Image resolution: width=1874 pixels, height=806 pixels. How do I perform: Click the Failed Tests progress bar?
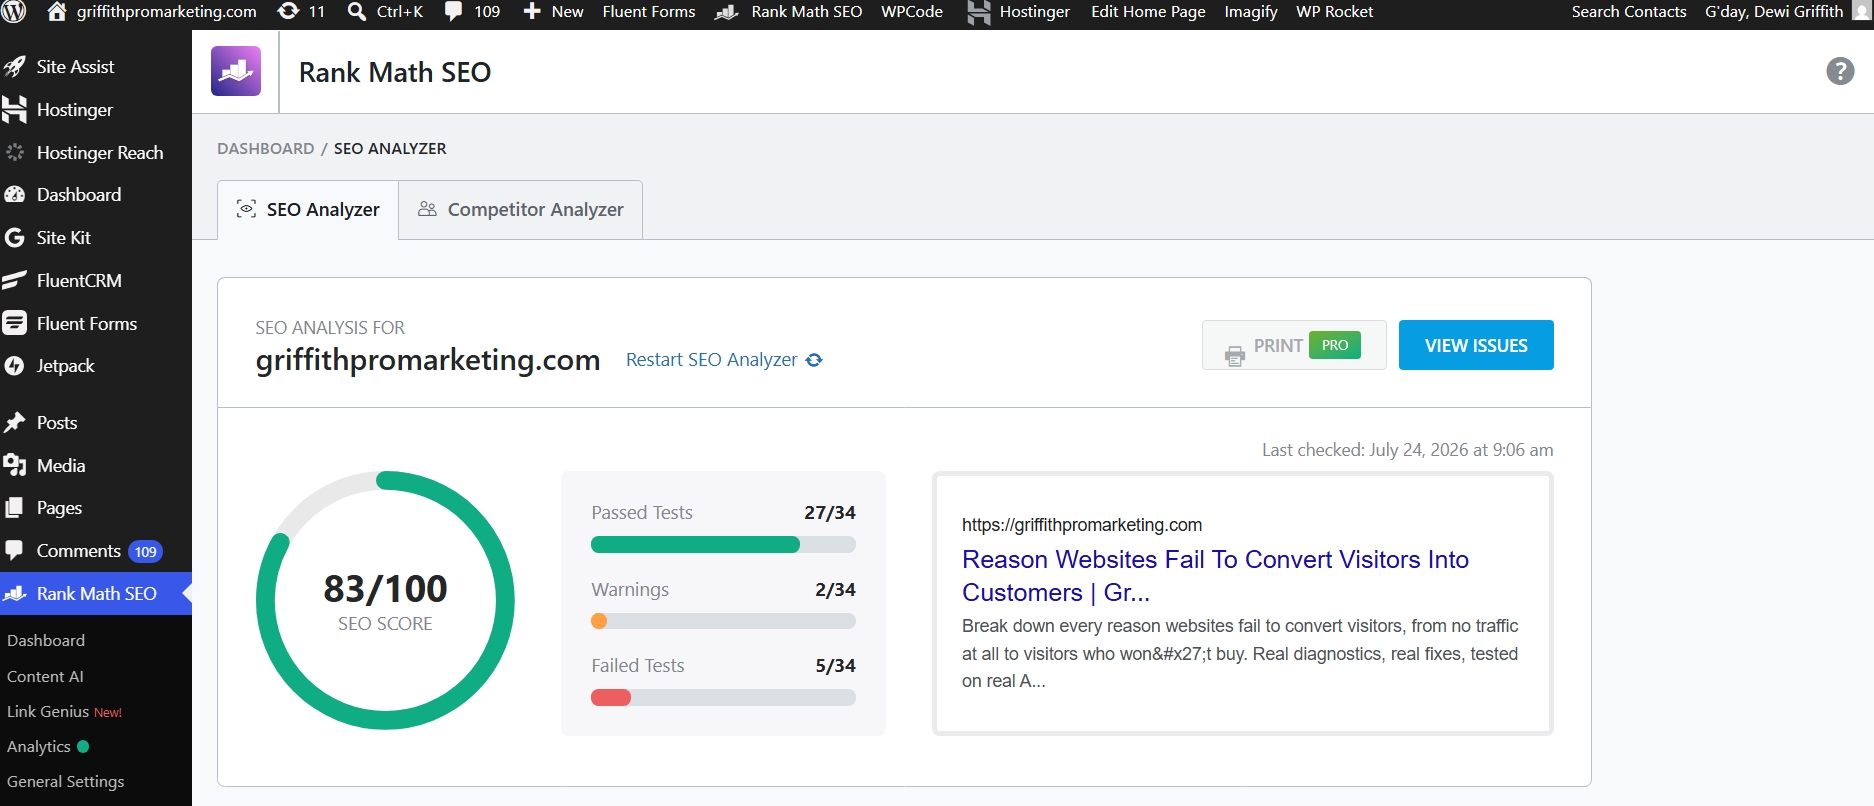(723, 698)
